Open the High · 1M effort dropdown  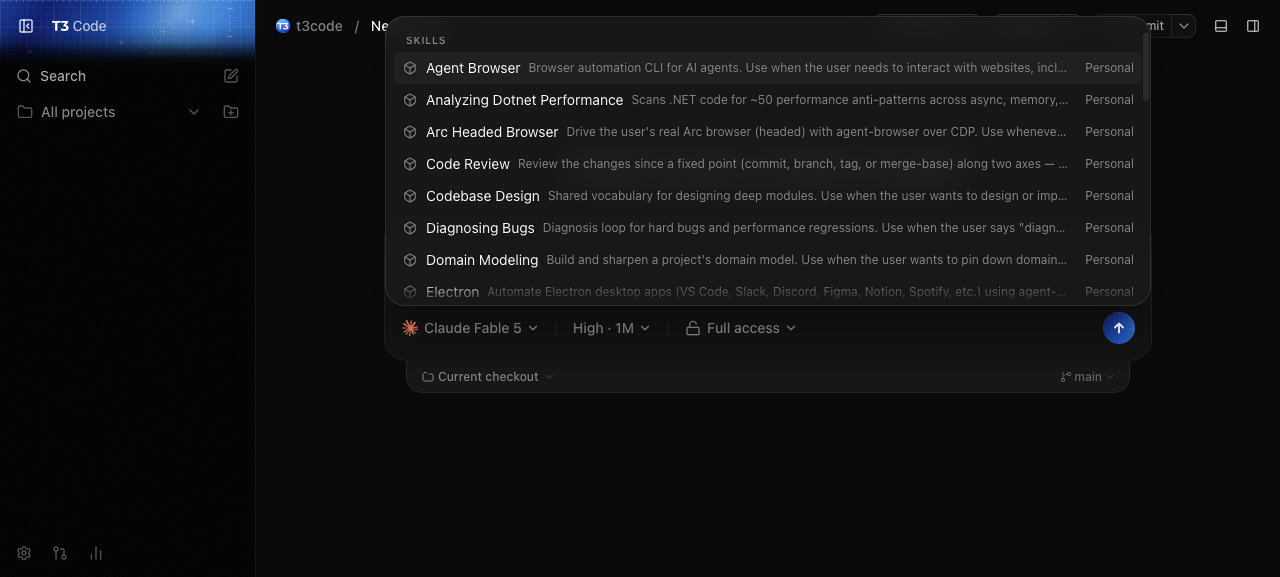click(611, 328)
